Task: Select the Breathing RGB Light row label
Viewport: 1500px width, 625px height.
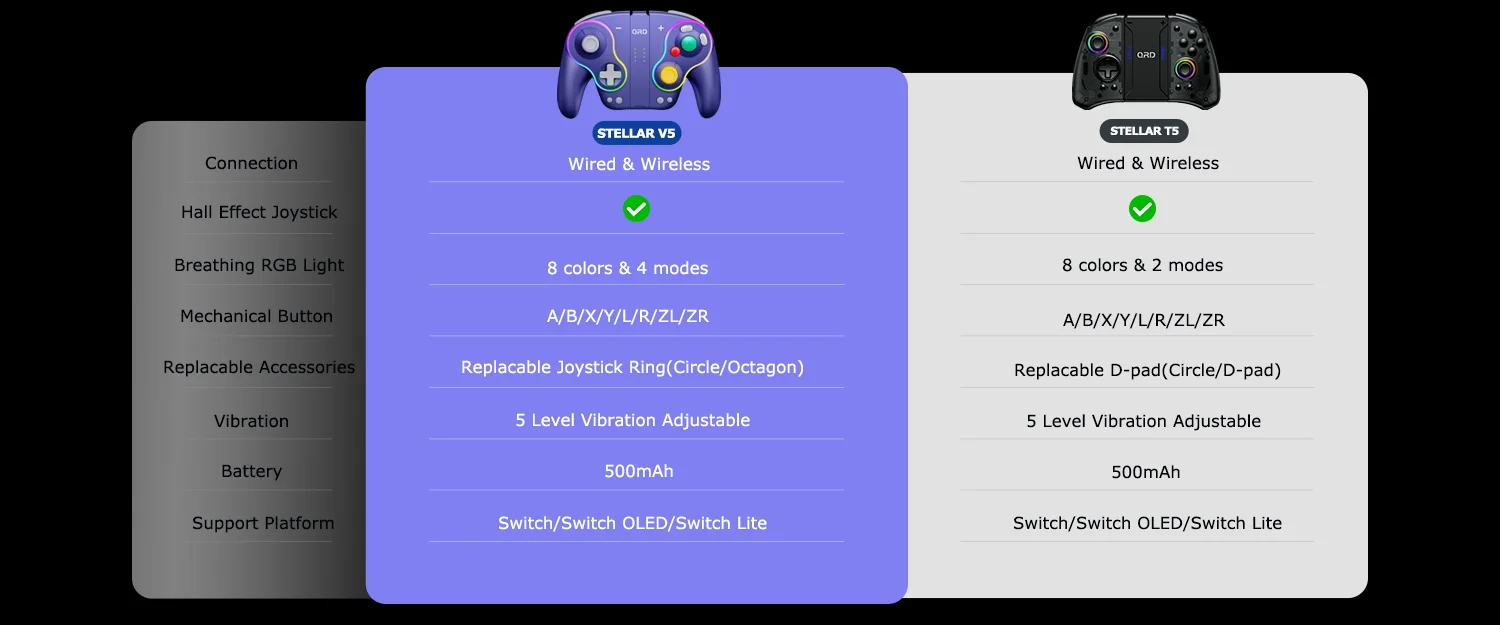Action: [x=259, y=265]
